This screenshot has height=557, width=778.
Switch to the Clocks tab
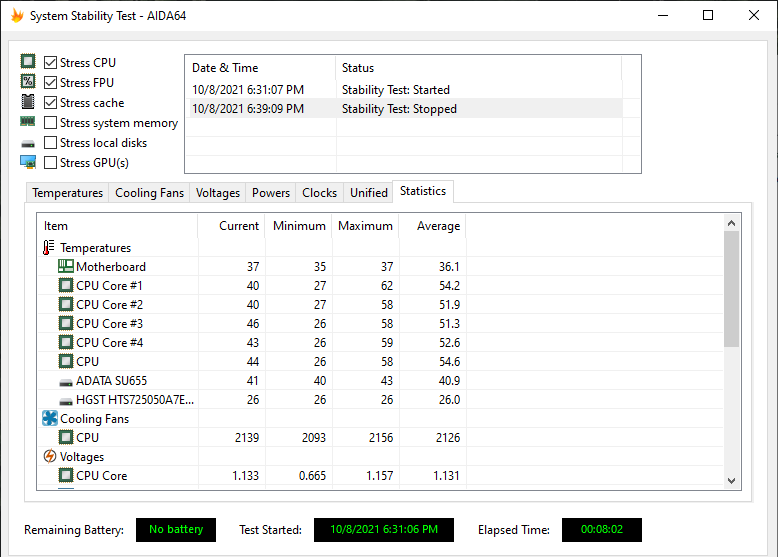coord(320,192)
